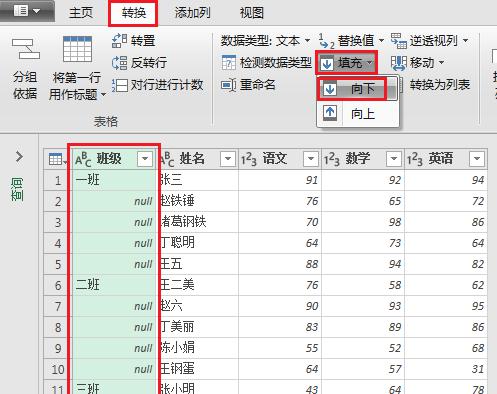This screenshot has height=394, width=497.
Task: Select row number 10 header
Action: click(x=58, y=369)
